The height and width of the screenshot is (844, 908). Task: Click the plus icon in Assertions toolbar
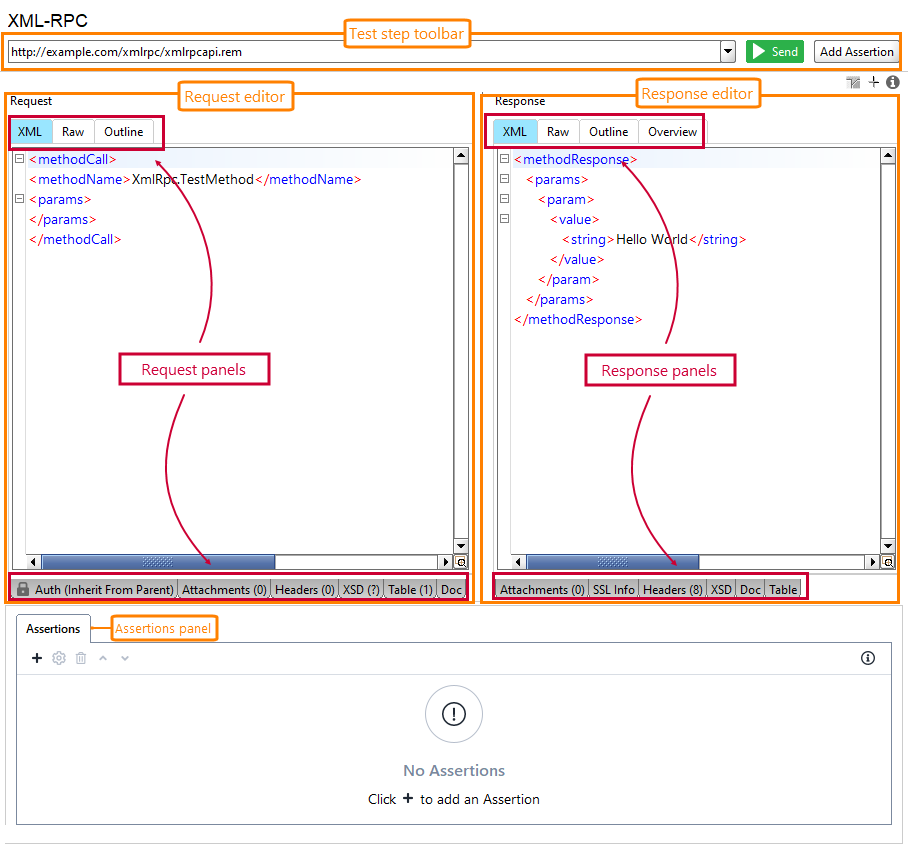(x=36, y=658)
